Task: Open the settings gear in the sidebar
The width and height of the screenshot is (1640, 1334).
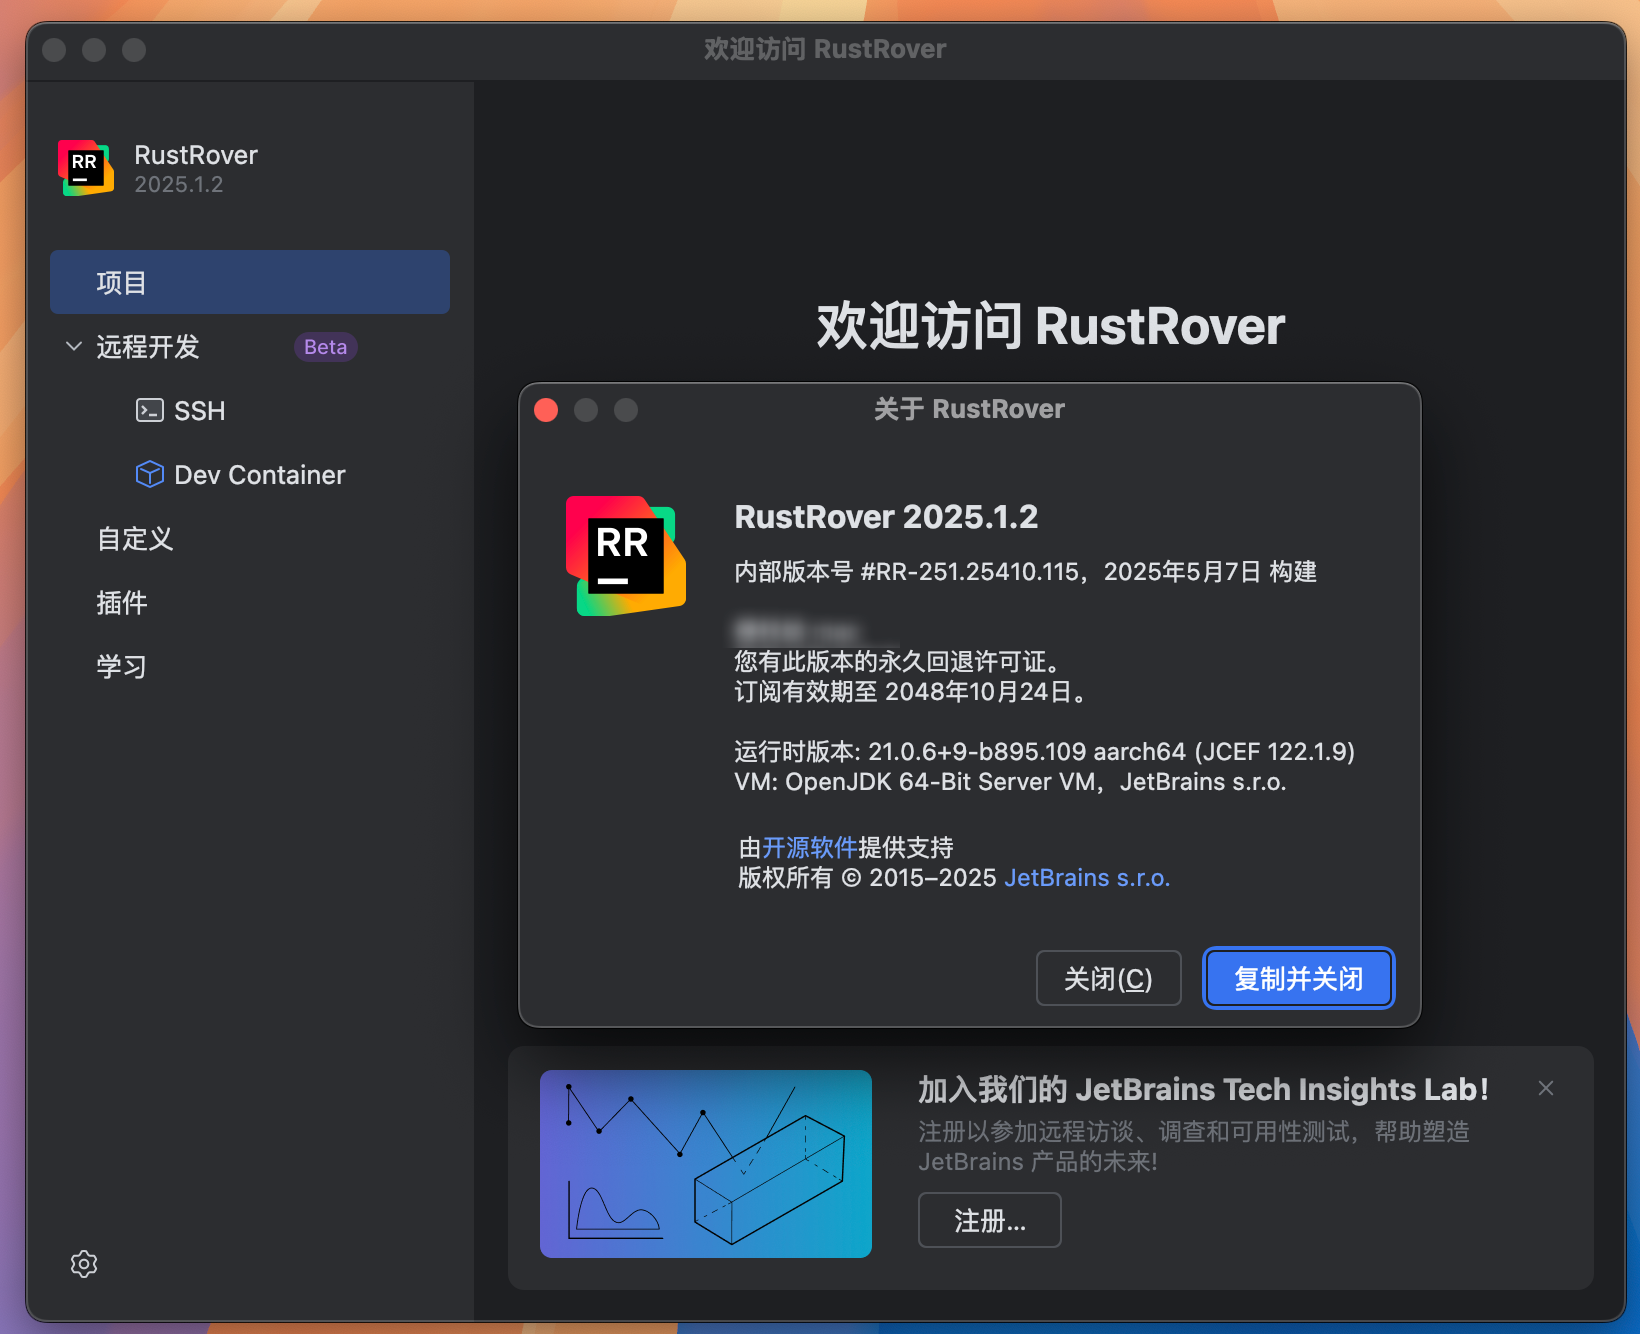Action: [84, 1264]
